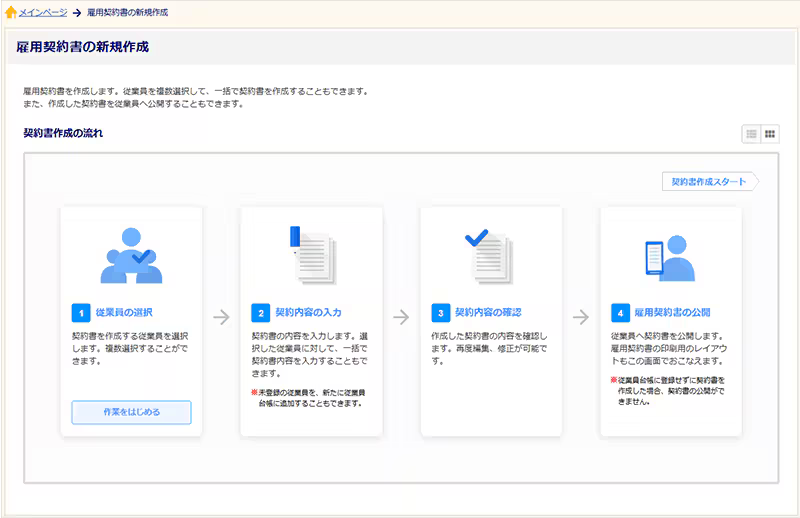Select the step 3 number badge
This screenshot has height=518, width=800.
click(x=440, y=312)
